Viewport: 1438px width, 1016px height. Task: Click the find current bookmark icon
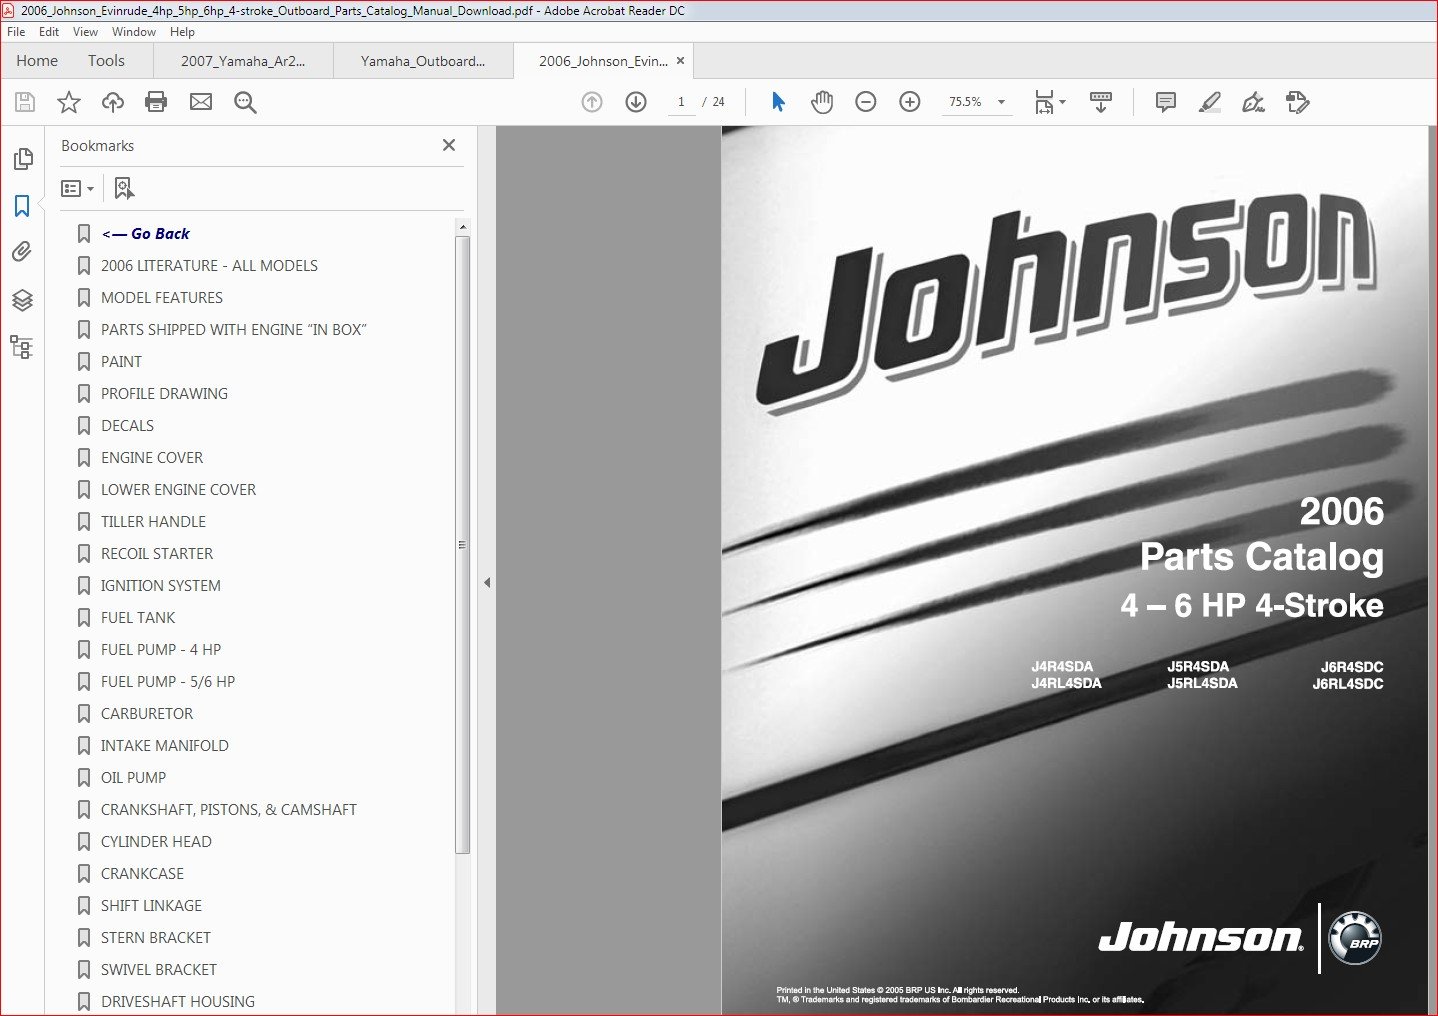click(x=124, y=188)
